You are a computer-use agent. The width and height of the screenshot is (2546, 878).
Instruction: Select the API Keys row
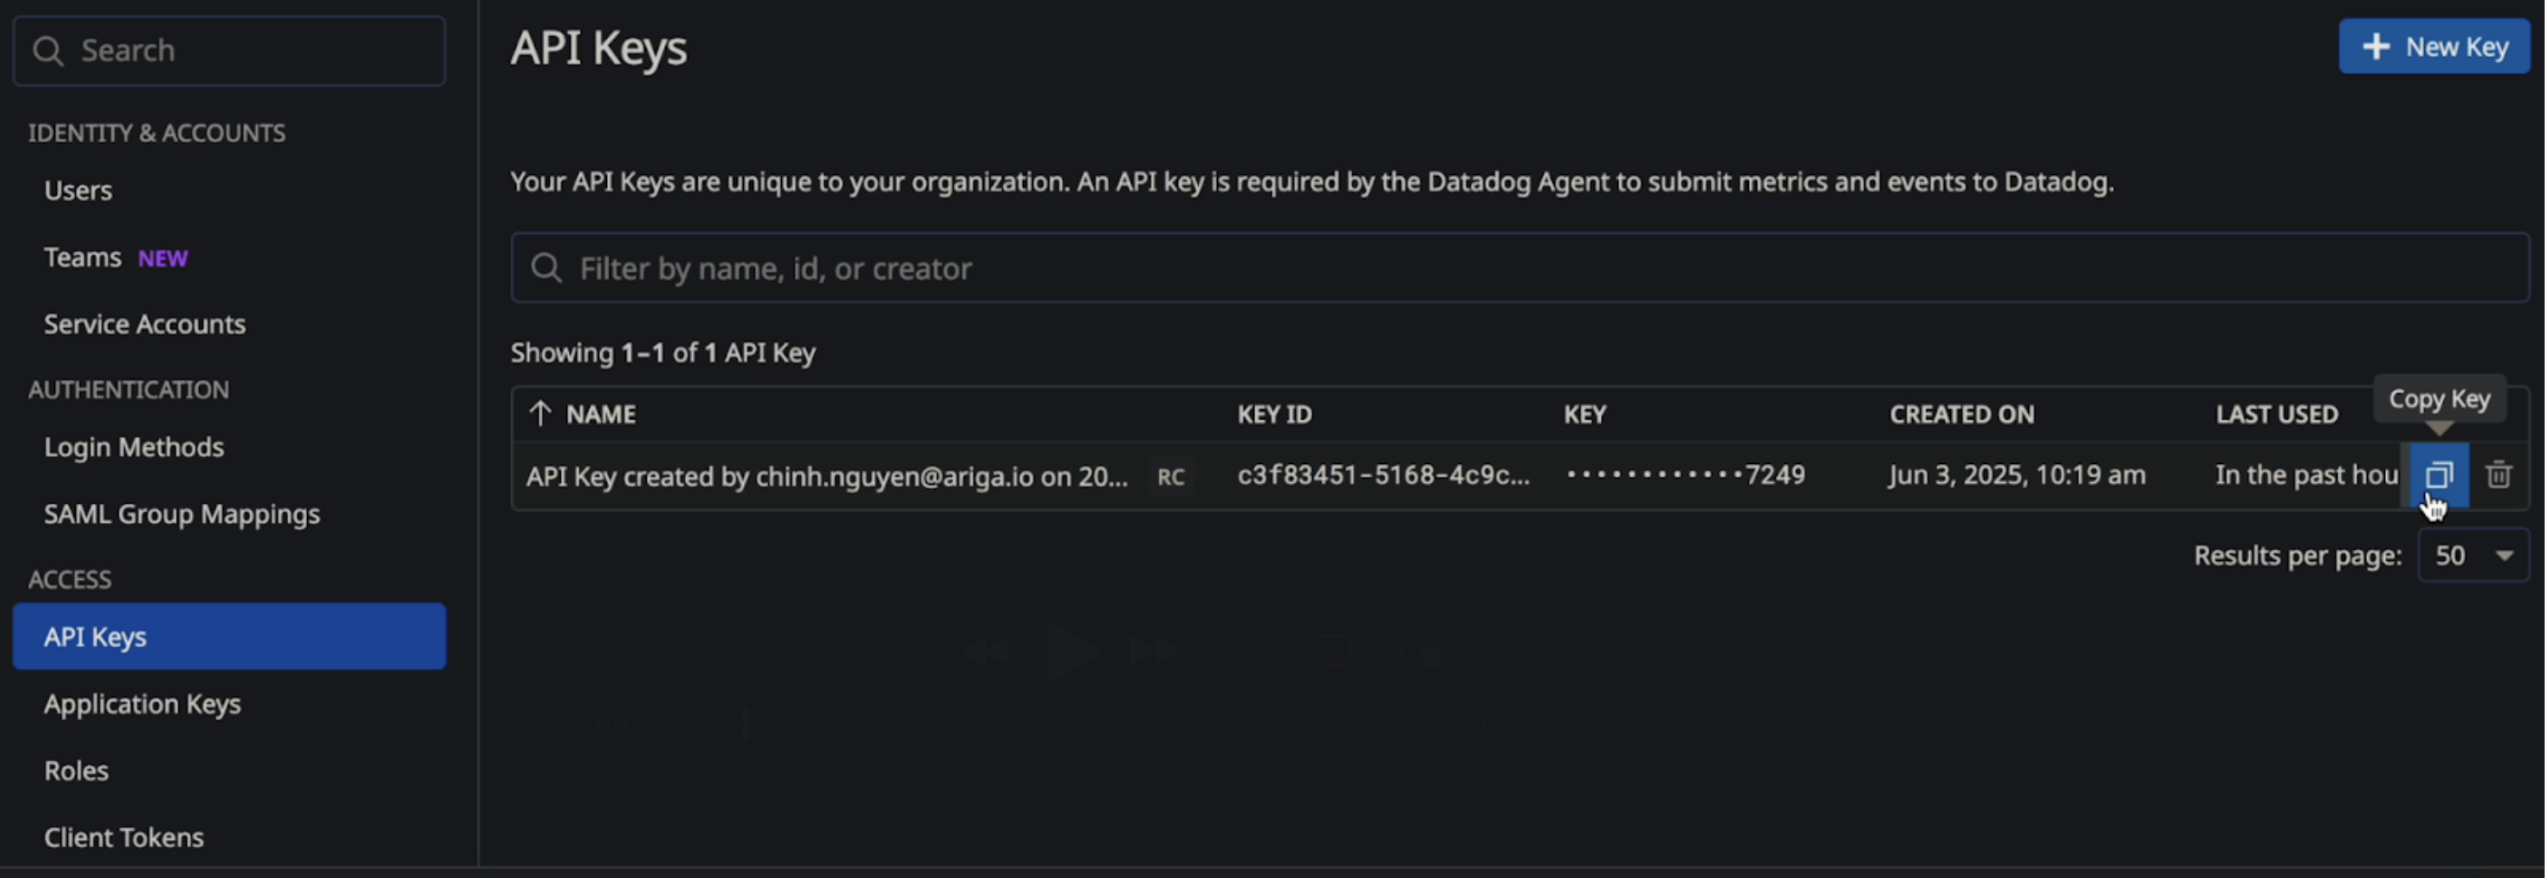pos(229,636)
